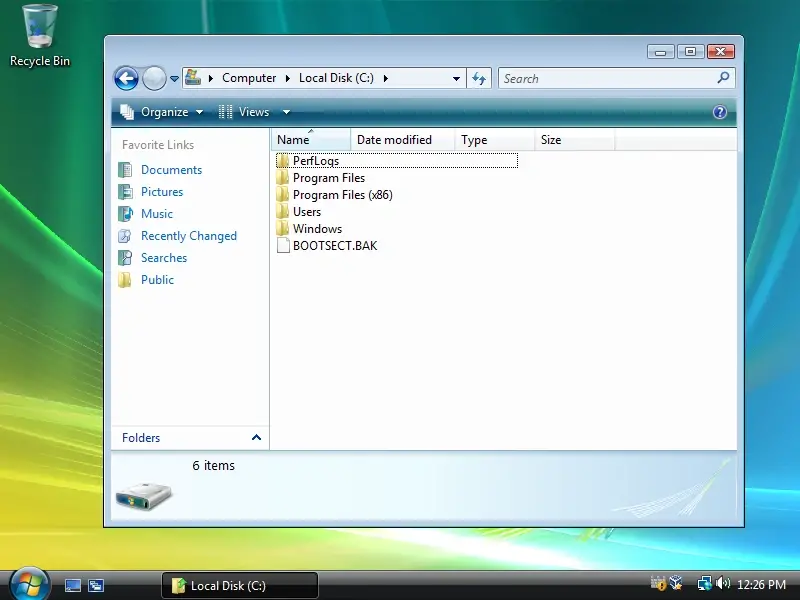Click the Refresh icon beside the address bar

[x=479, y=78]
